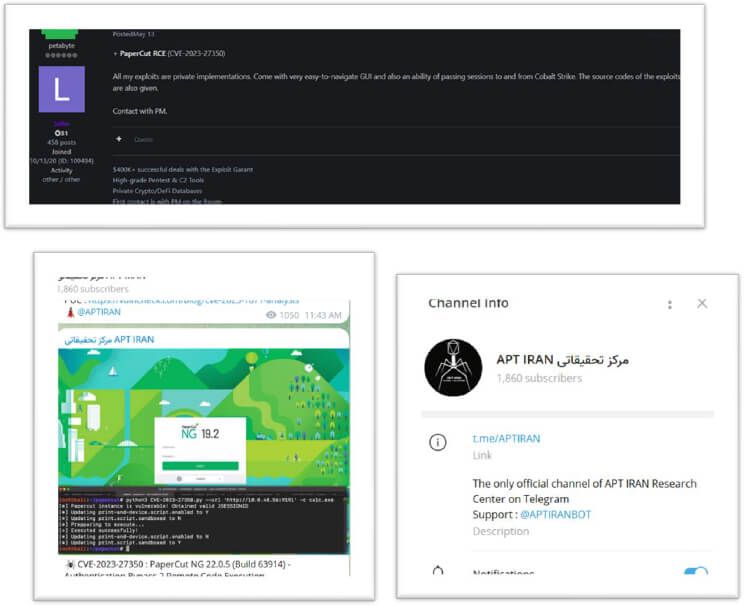The height and width of the screenshot is (606, 744).
Task: Click the purple L avatar of petabyte
Action: pyautogui.click(x=62, y=89)
